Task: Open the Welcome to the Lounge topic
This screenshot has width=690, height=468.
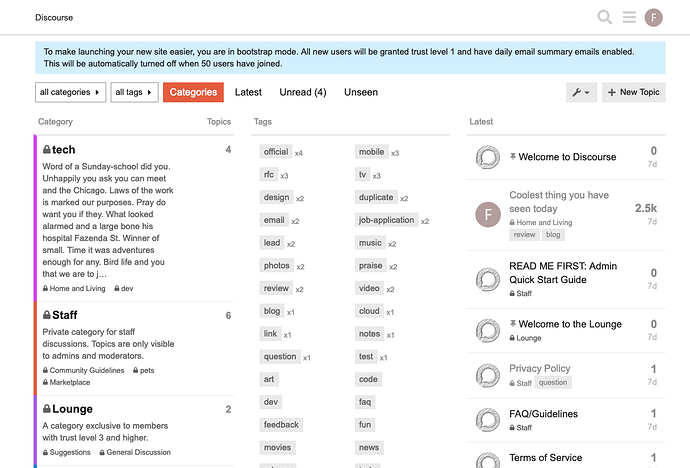Action: point(570,324)
